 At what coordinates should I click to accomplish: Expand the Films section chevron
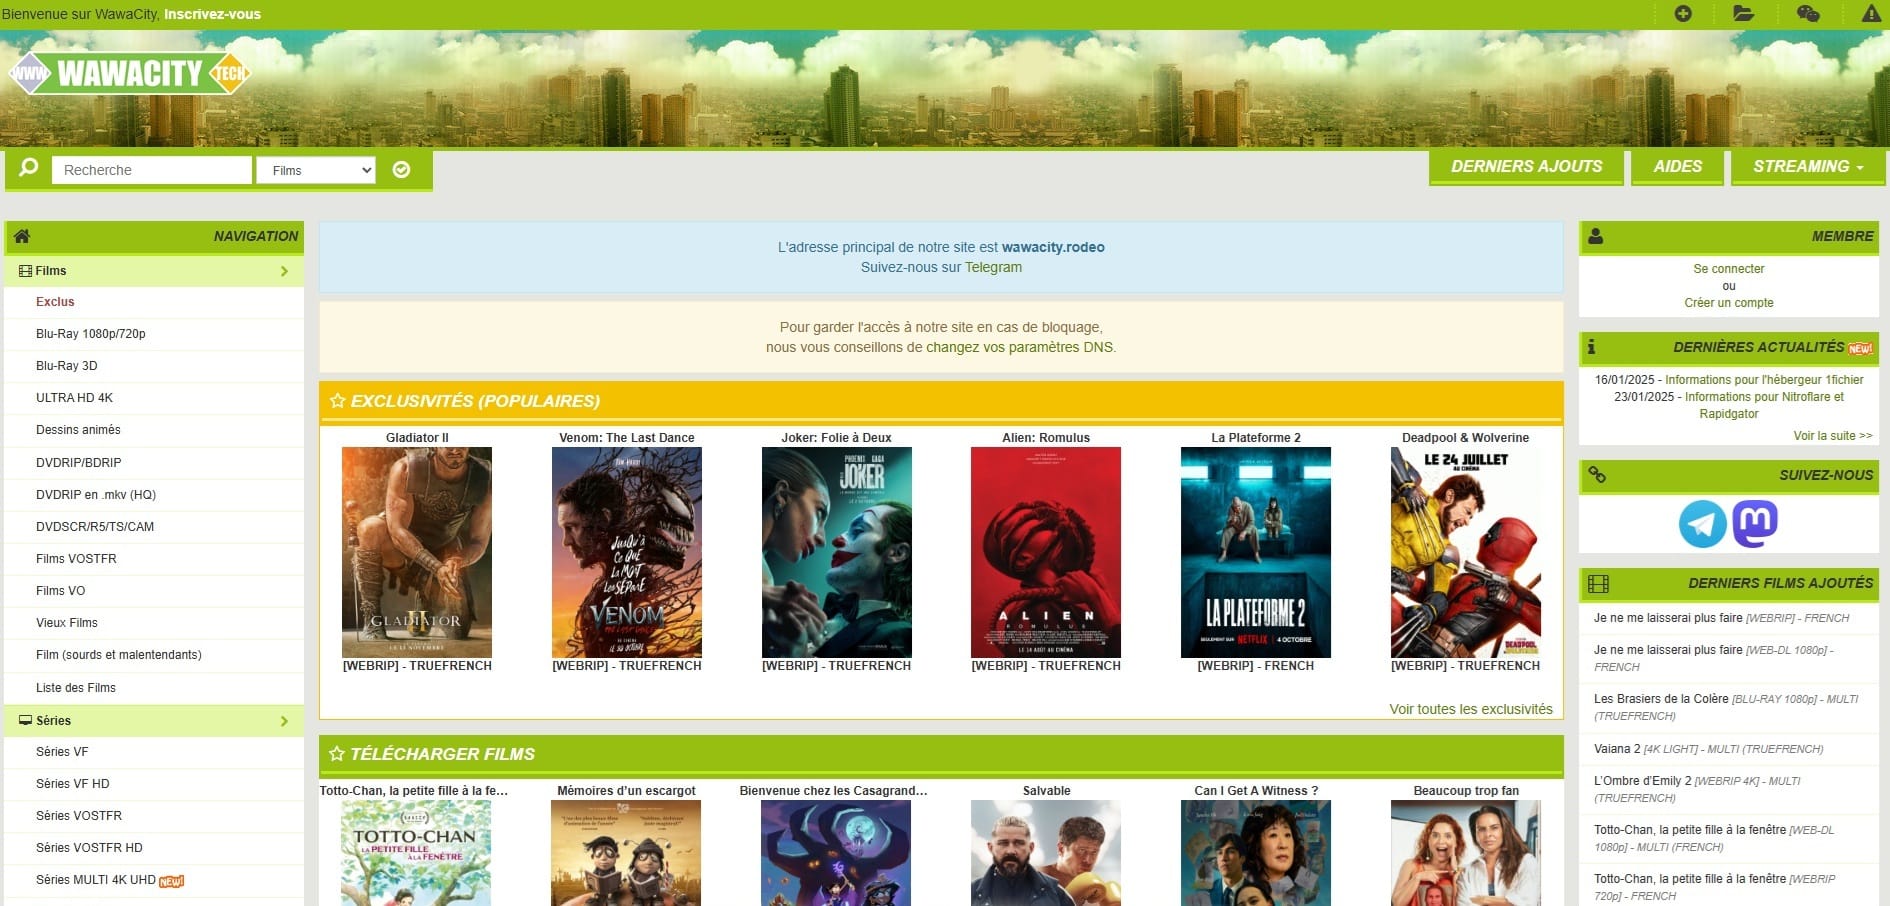click(x=284, y=271)
